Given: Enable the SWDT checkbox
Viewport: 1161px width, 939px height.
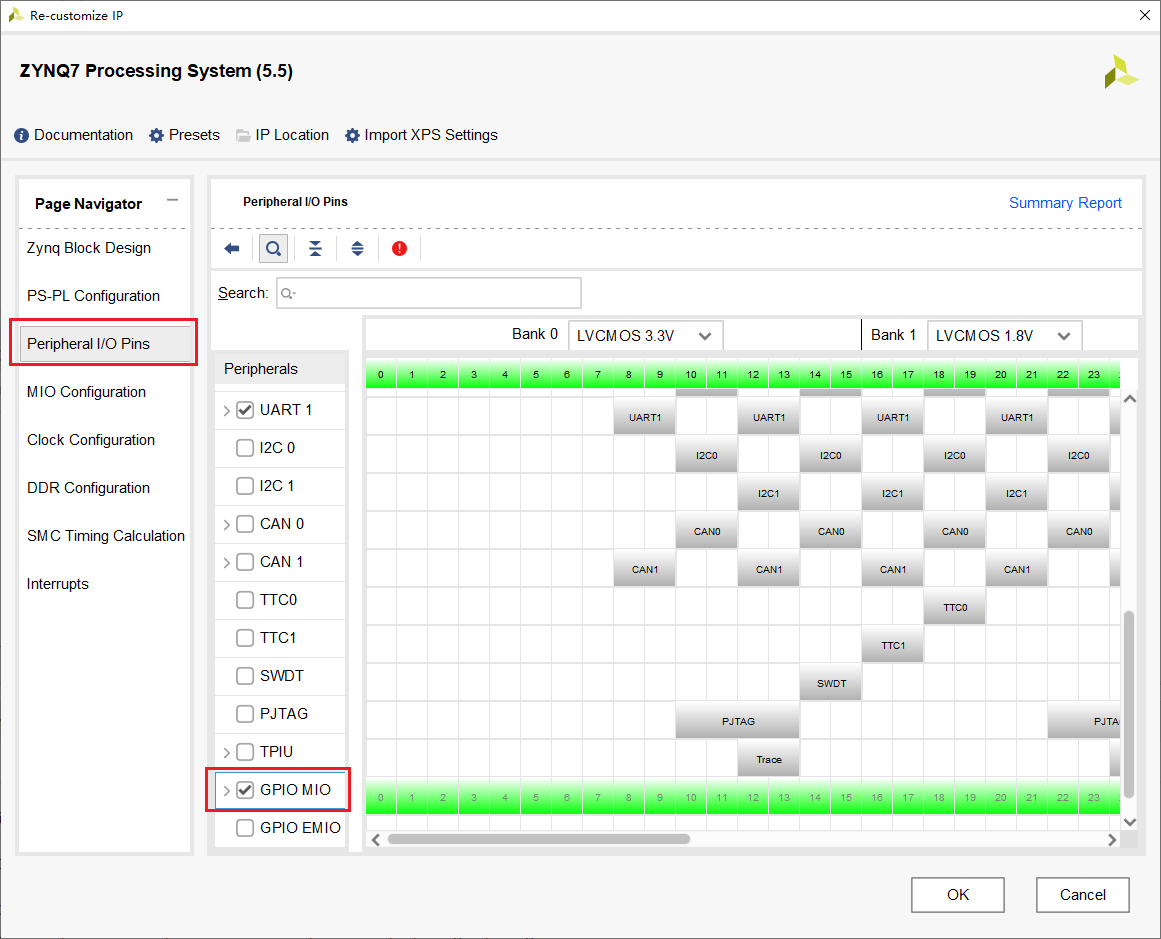Looking at the screenshot, I should (244, 676).
